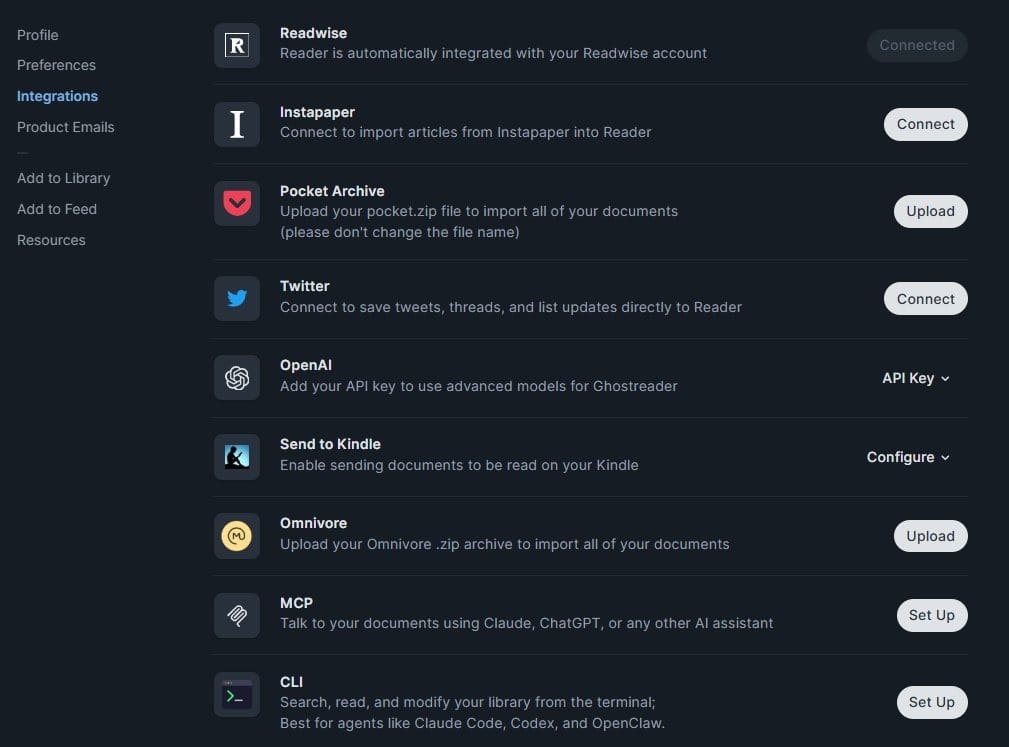Click the Pocket Archive icon
This screenshot has height=747, width=1009.
[237, 204]
